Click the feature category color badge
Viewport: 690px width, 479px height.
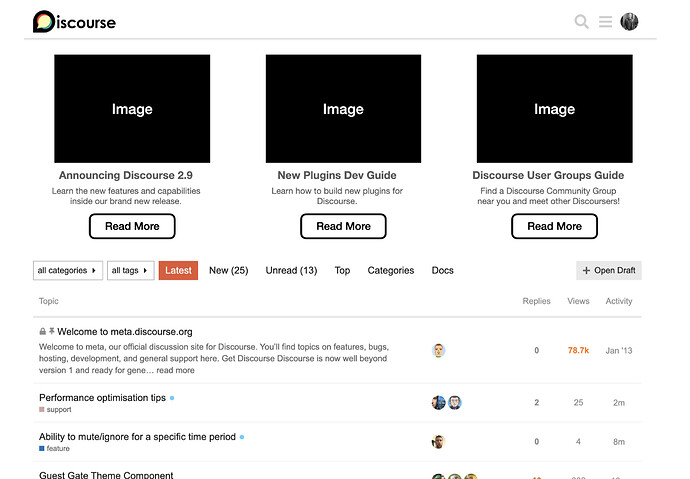(x=42, y=449)
